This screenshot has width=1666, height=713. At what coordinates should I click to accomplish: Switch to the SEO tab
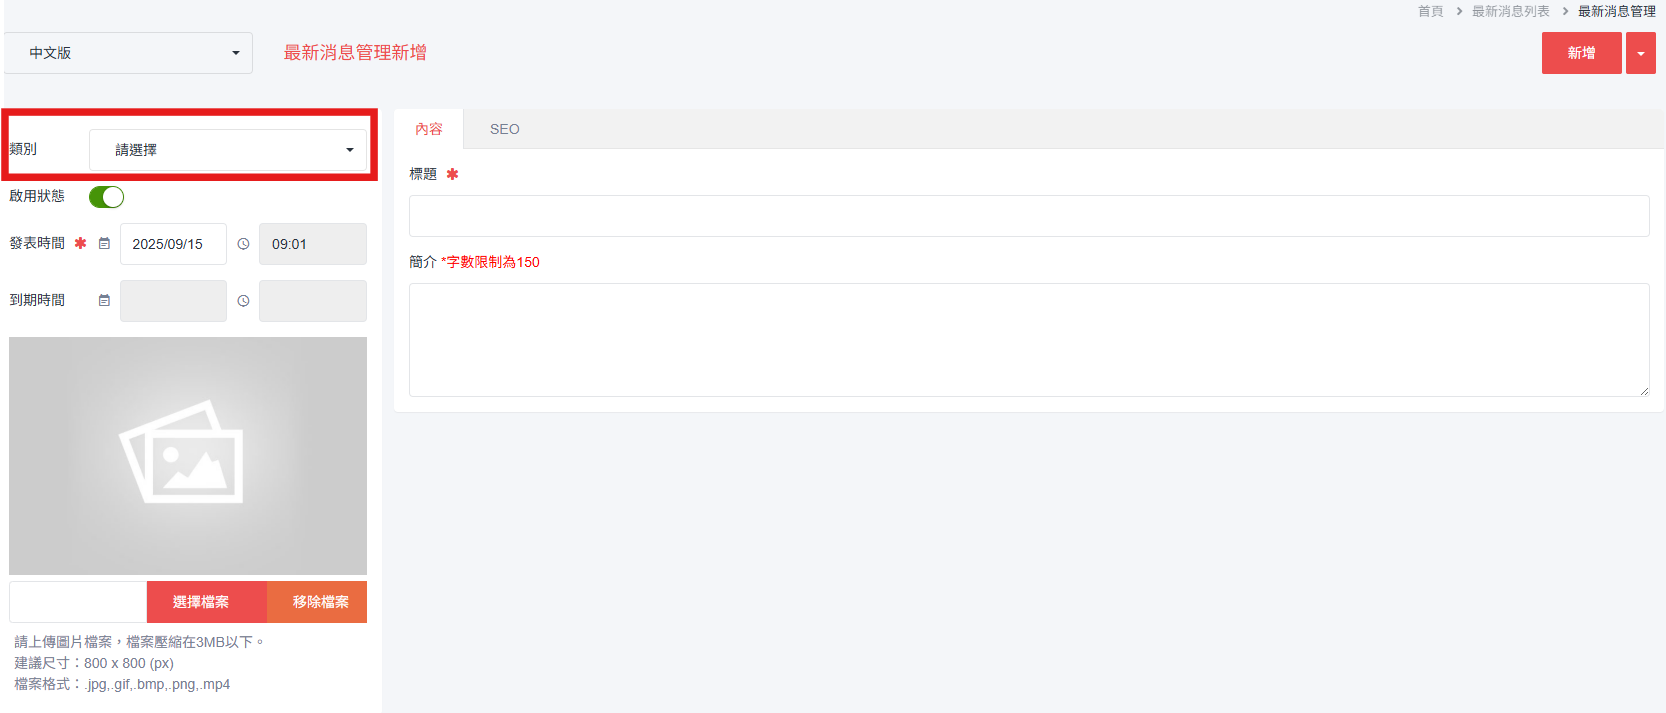point(505,129)
